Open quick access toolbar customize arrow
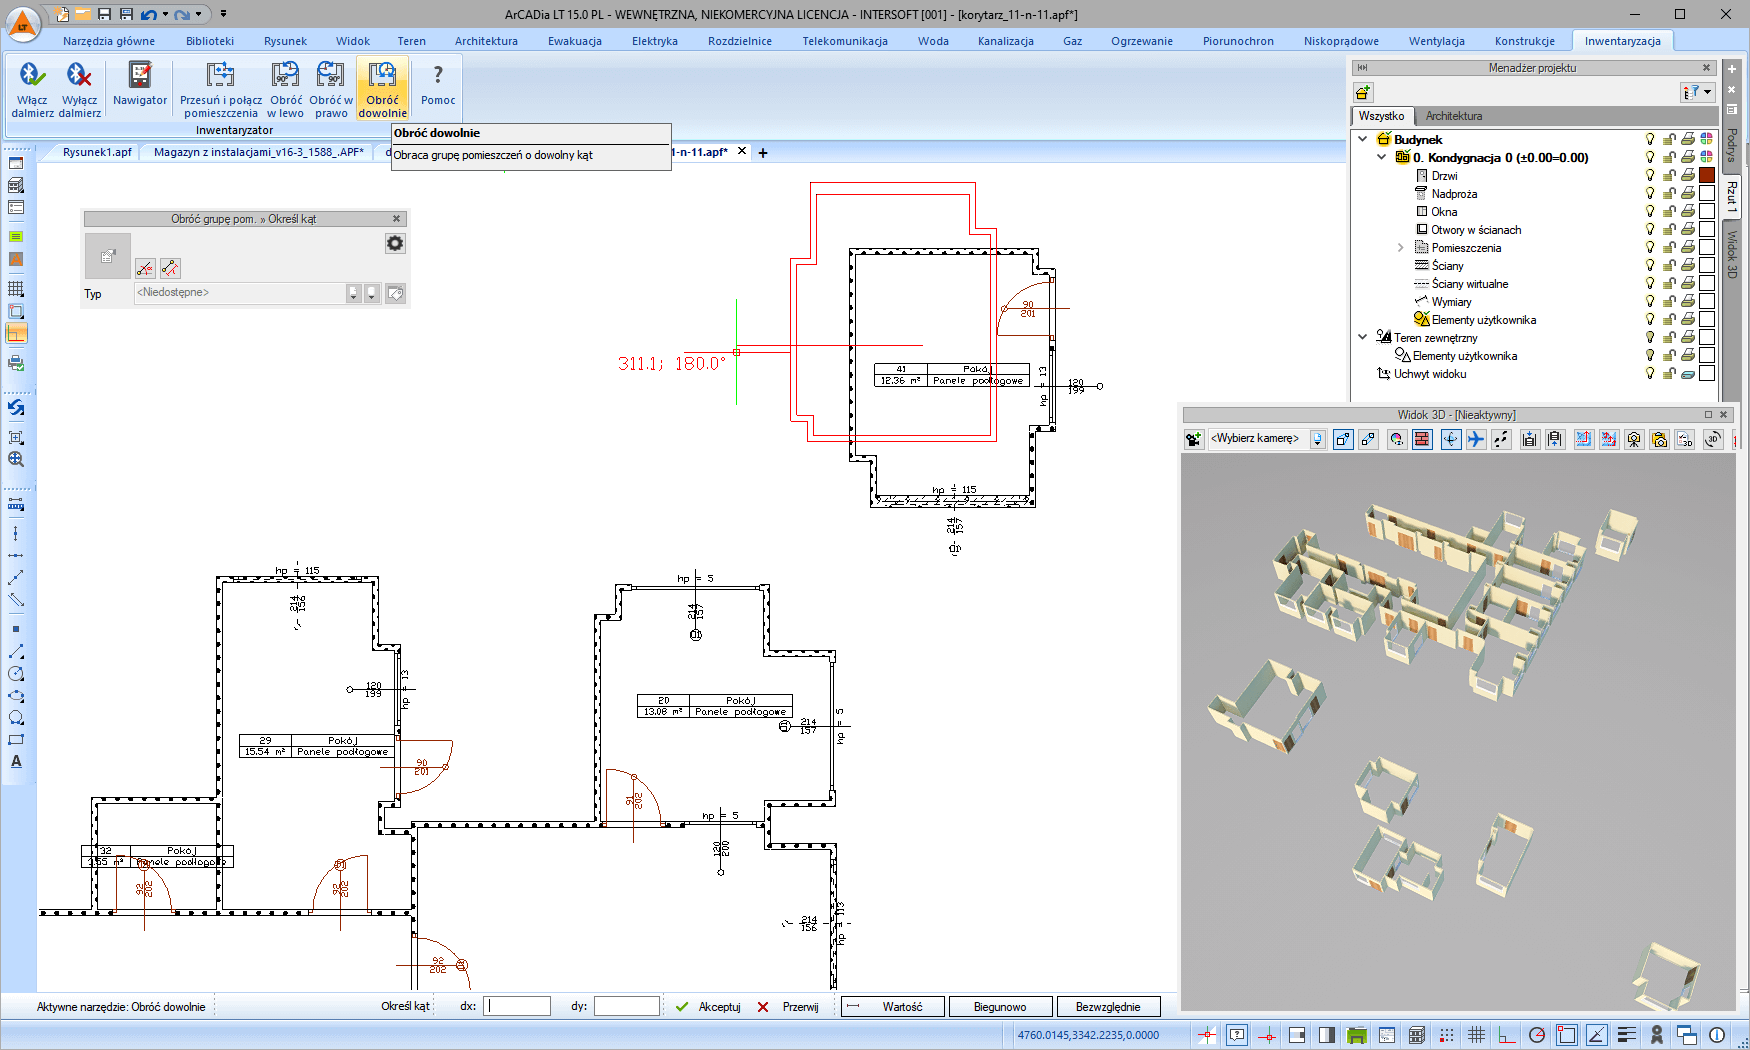Image resolution: width=1750 pixels, height=1050 pixels. click(x=223, y=14)
